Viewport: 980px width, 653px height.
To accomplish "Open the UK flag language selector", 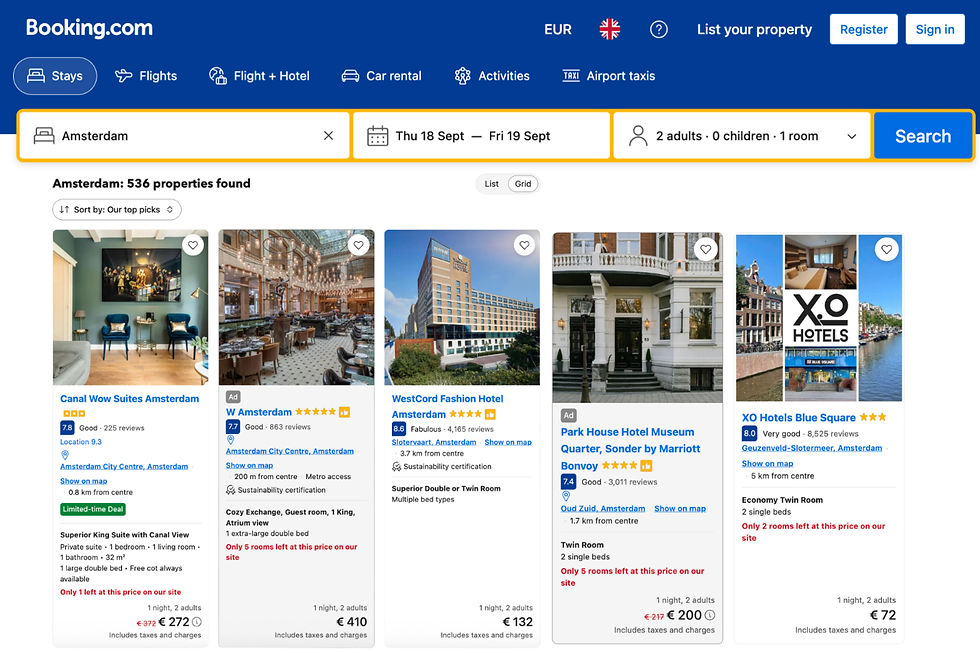I will [609, 29].
